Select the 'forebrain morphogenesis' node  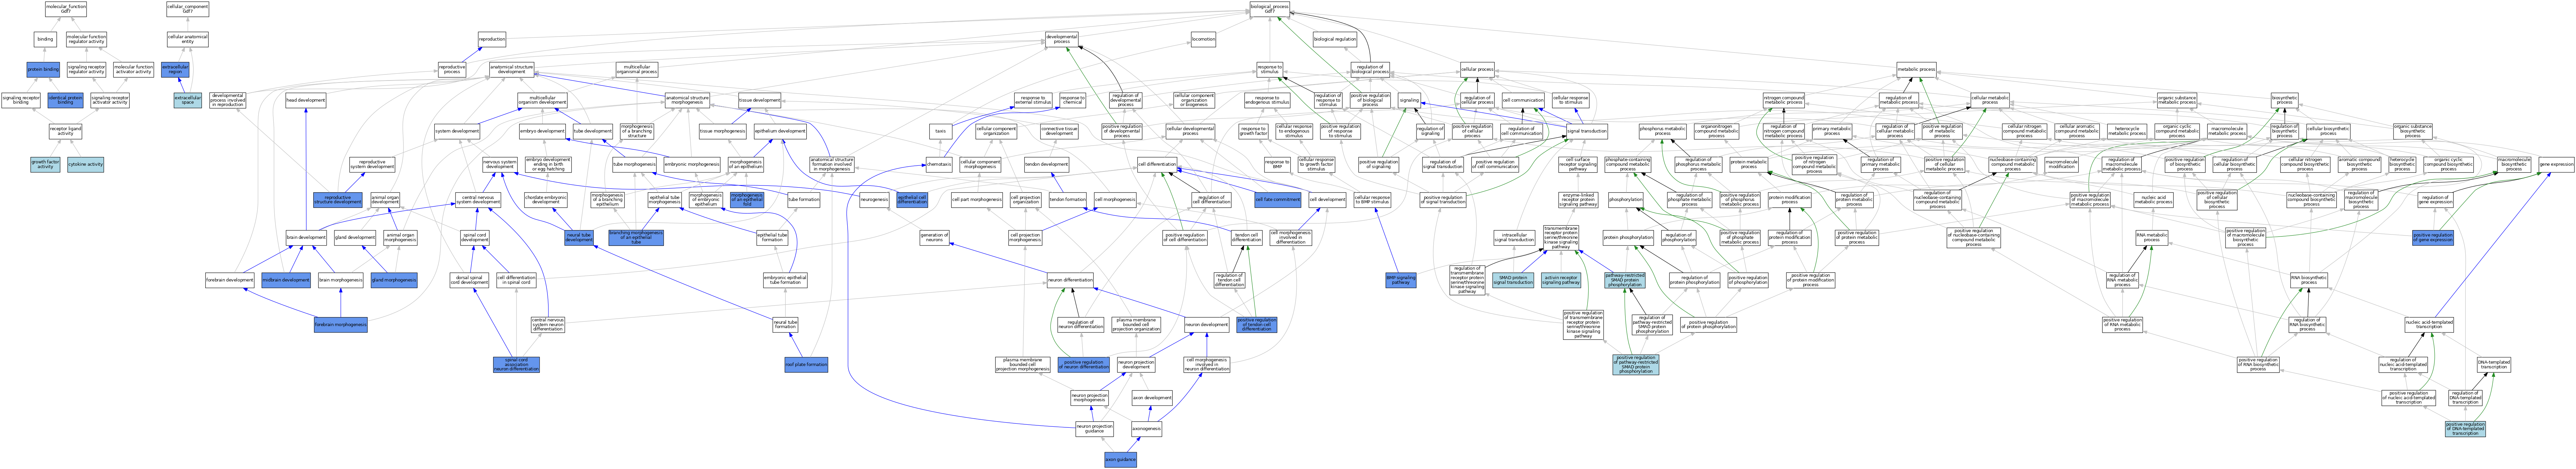pos(341,325)
